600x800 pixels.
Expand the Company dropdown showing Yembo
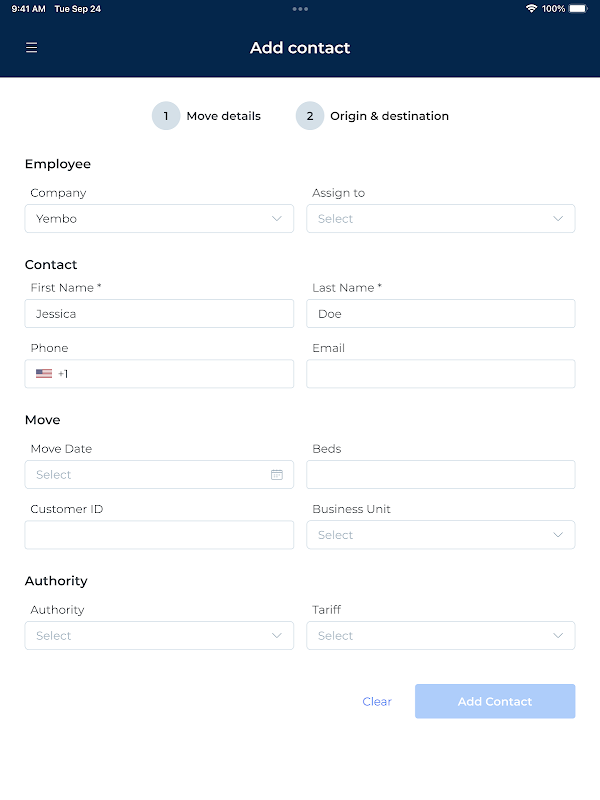coord(159,219)
